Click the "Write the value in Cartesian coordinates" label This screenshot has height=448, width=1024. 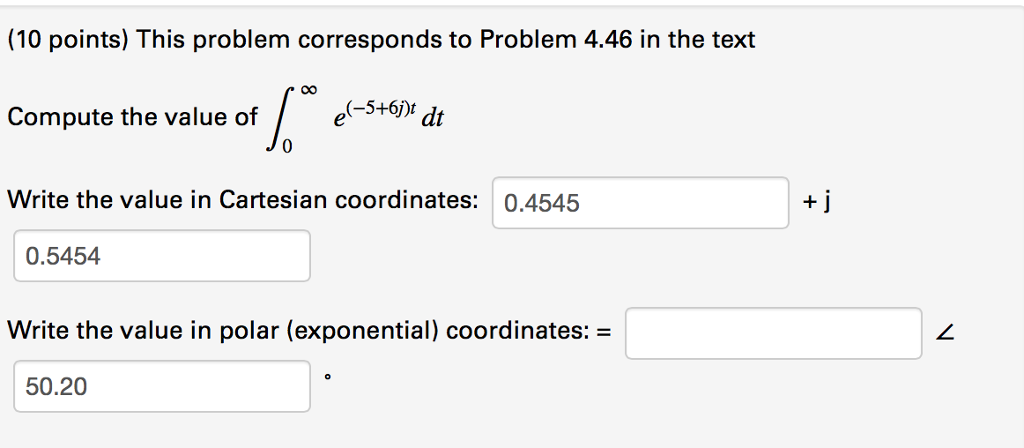(242, 199)
